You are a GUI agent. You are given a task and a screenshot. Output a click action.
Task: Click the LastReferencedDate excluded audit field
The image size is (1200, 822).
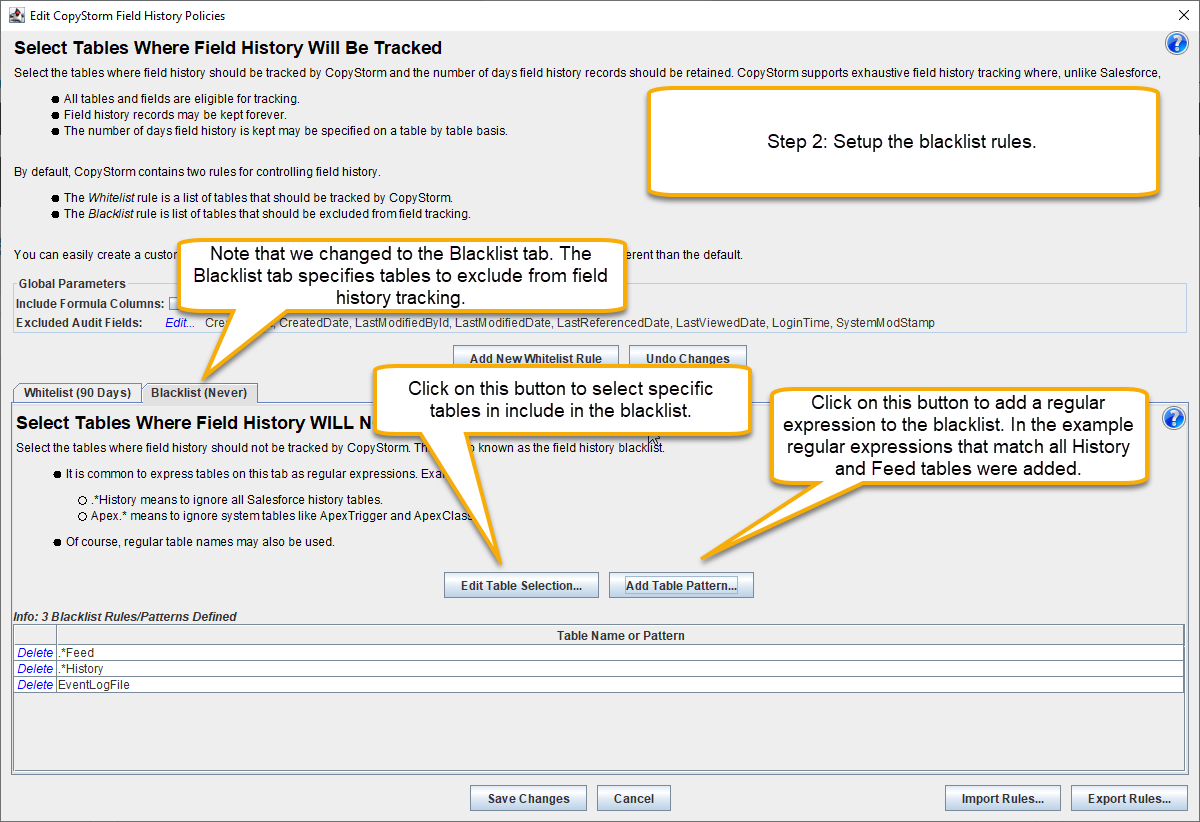click(x=612, y=323)
